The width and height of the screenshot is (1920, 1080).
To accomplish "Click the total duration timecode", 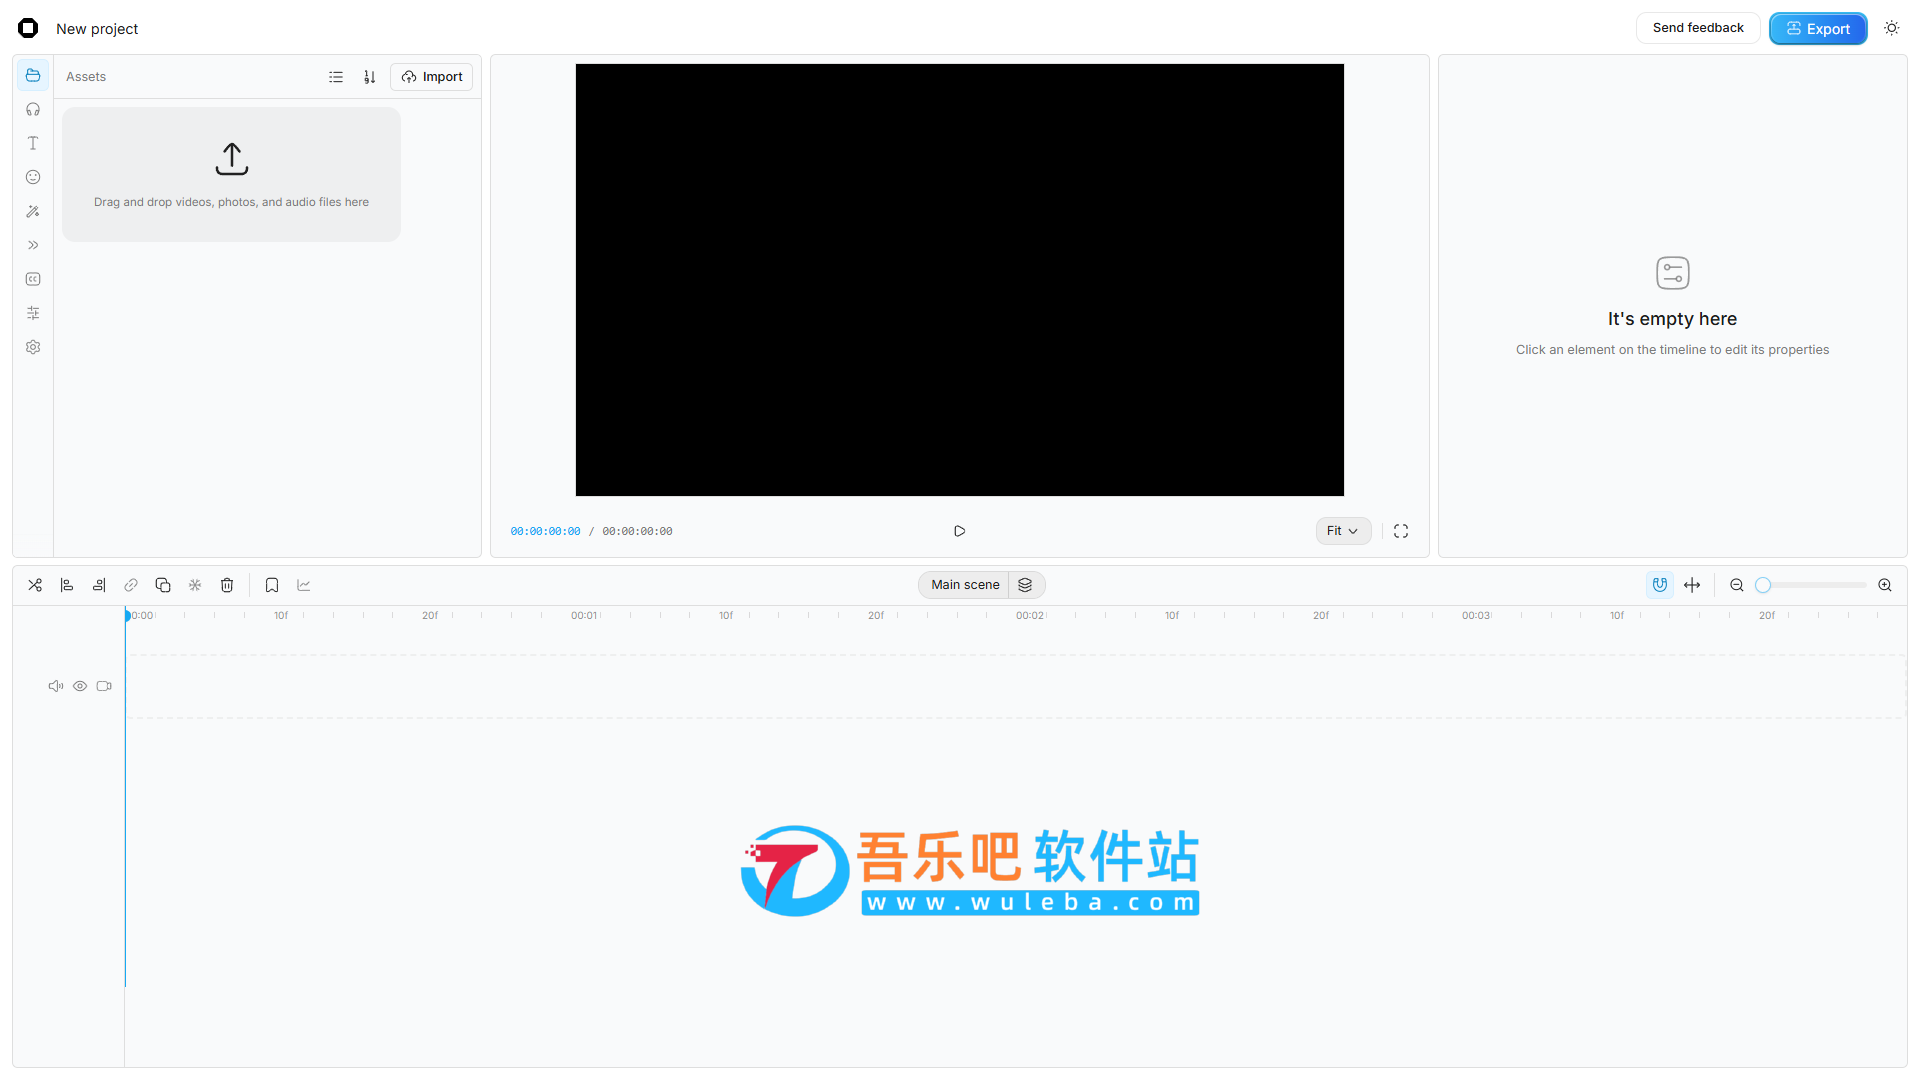I will tap(637, 531).
